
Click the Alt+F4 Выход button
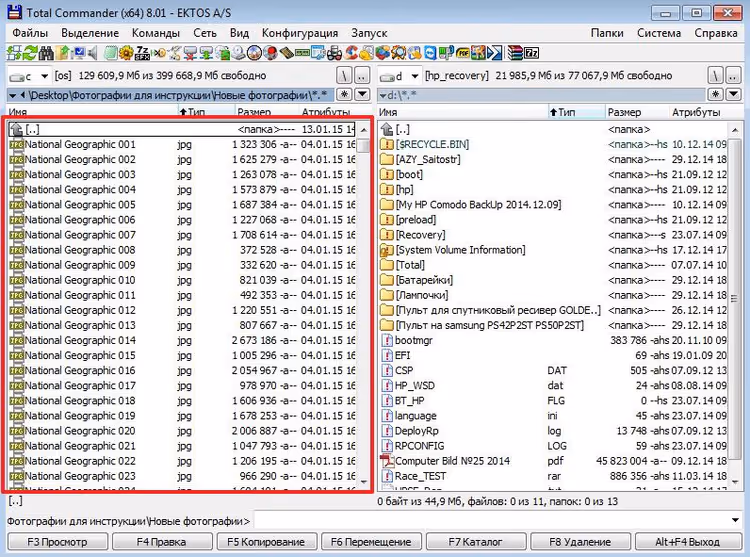point(687,542)
